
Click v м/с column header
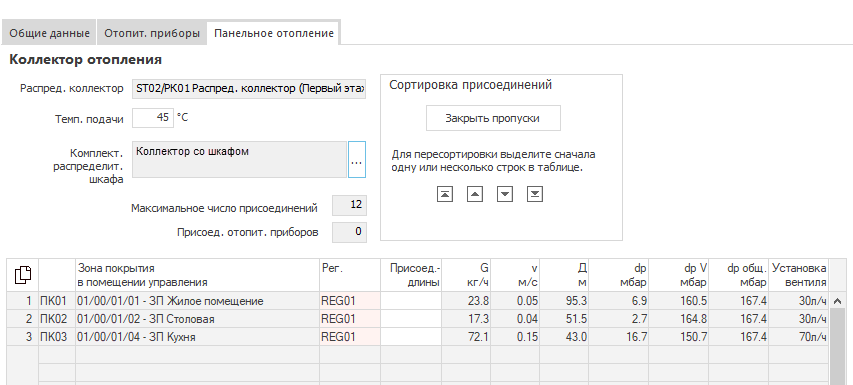click(x=515, y=275)
